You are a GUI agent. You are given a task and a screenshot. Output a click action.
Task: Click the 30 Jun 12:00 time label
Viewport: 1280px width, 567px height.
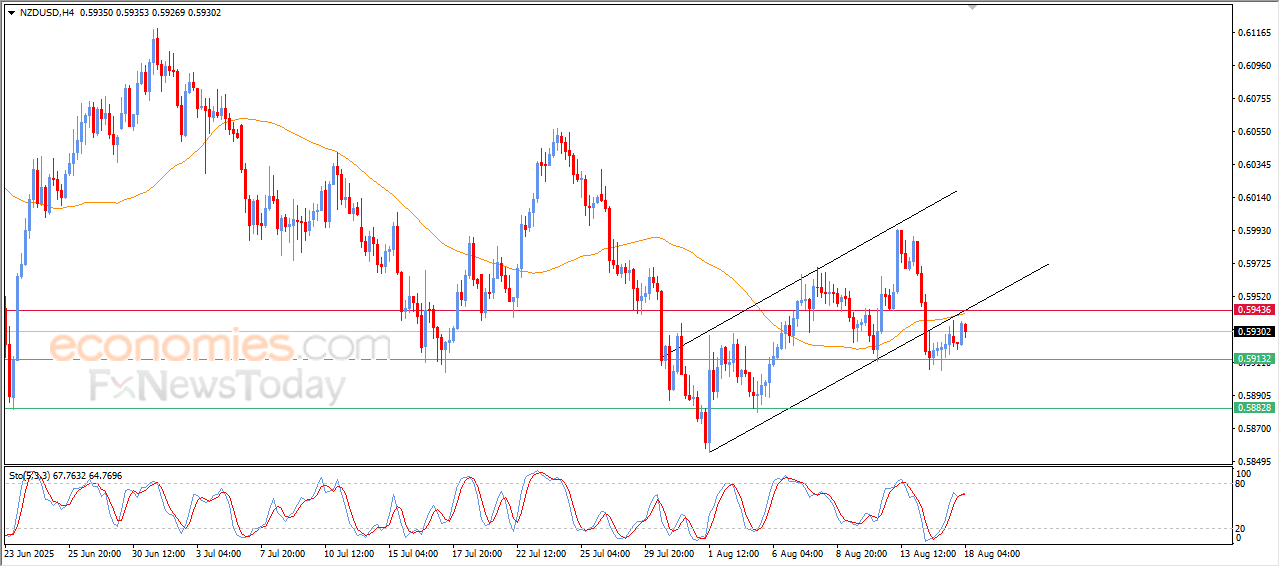(159, 552)
